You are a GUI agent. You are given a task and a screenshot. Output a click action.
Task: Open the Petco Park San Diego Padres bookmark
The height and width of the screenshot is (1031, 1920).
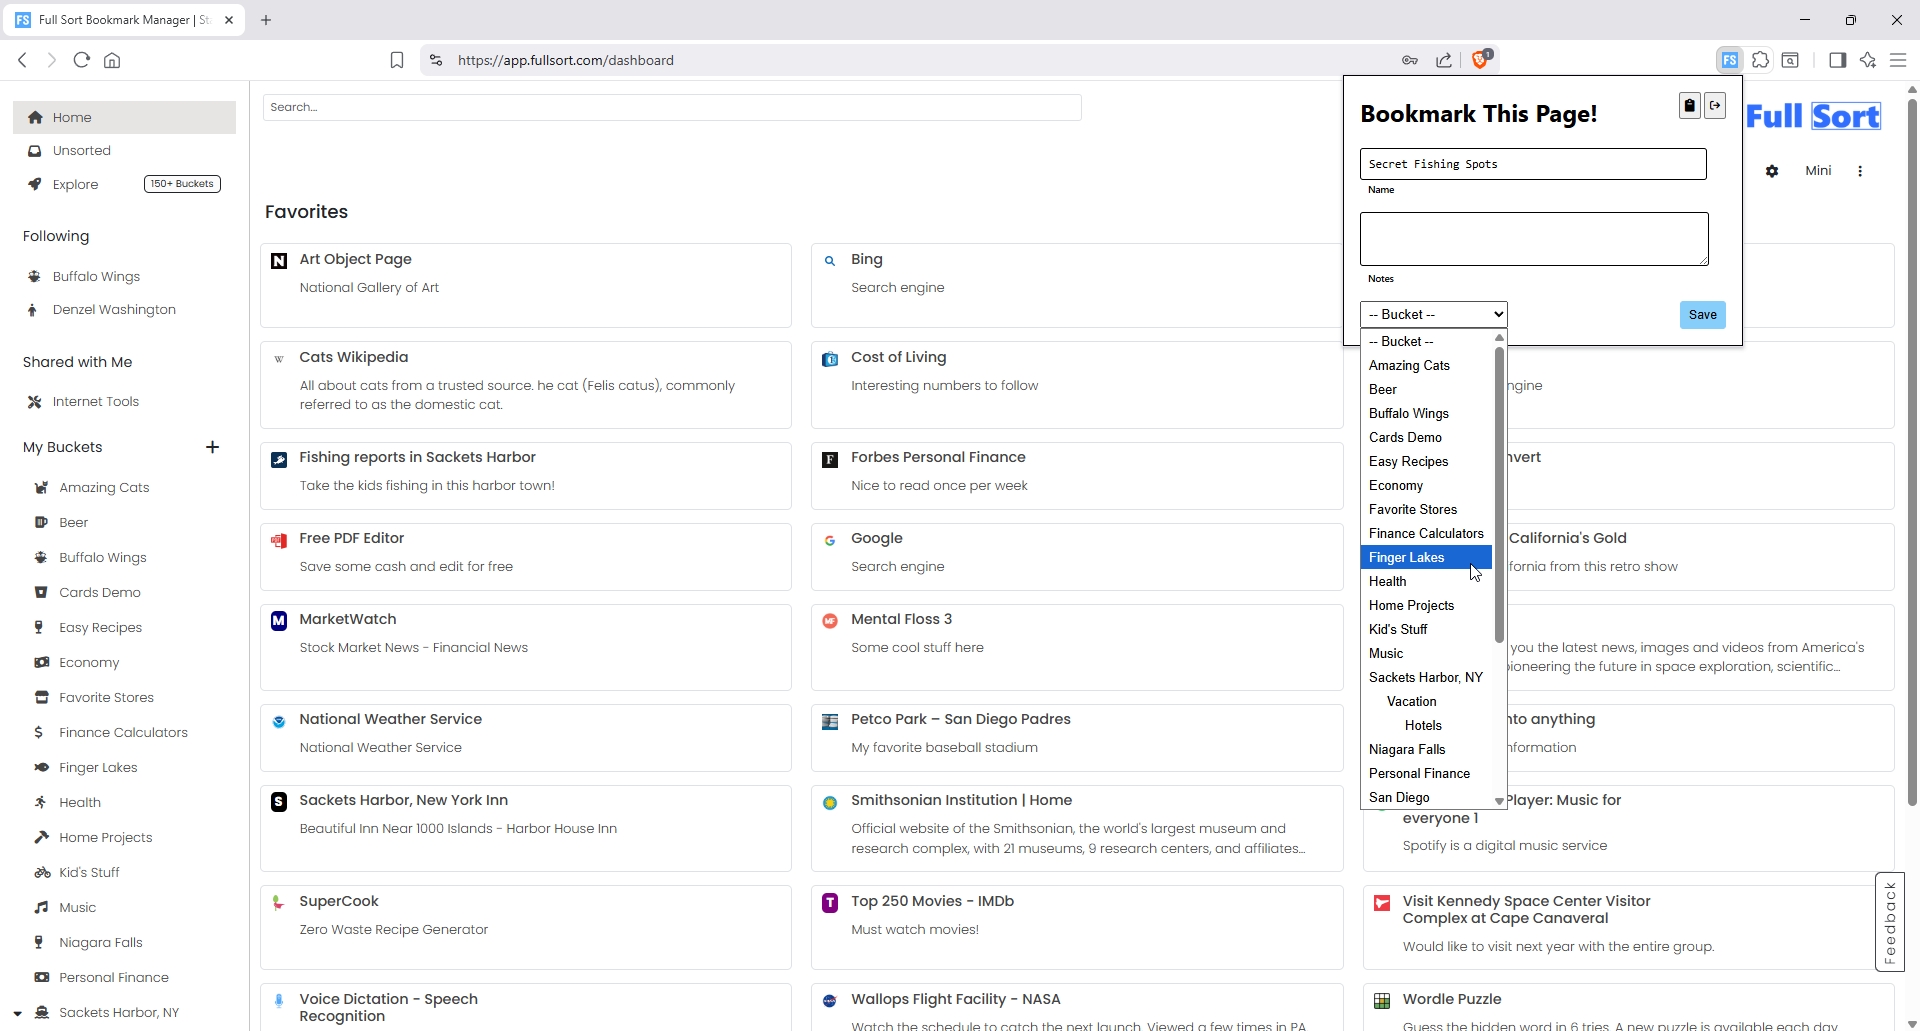960,719
